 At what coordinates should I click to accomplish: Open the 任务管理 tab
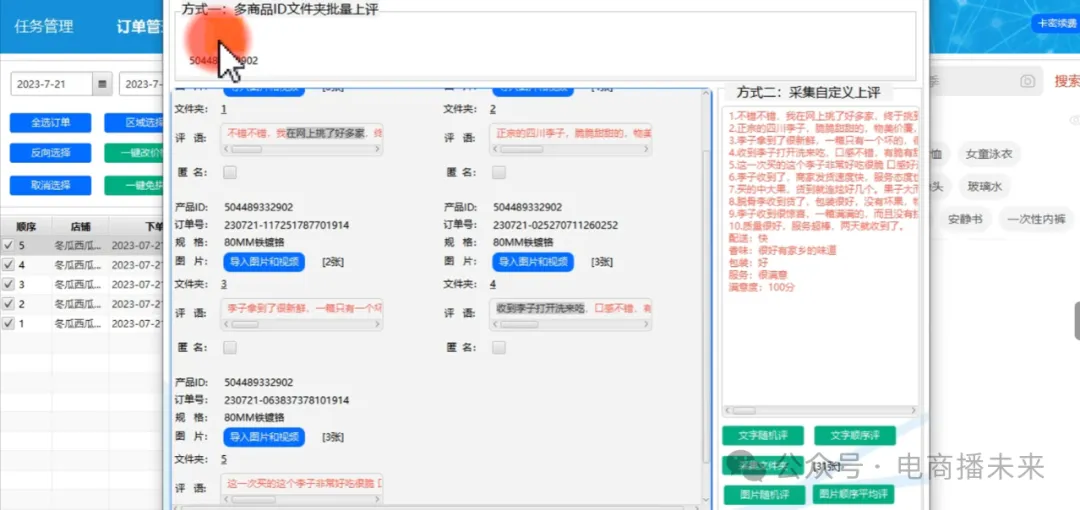(43, 26)
